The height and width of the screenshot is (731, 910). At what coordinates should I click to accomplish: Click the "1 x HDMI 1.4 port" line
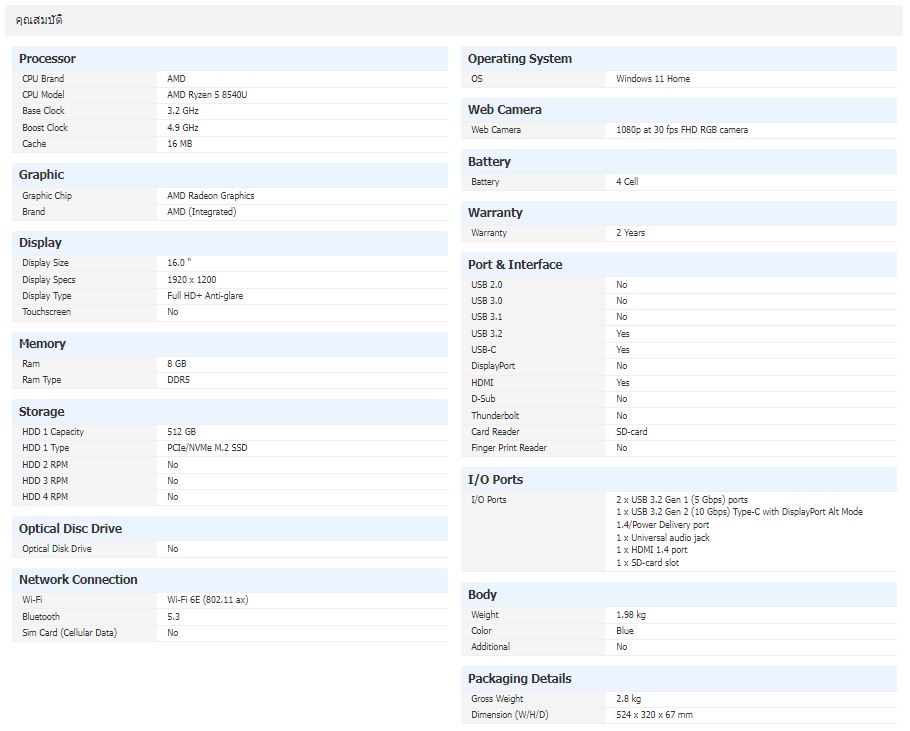click(652, 550)
